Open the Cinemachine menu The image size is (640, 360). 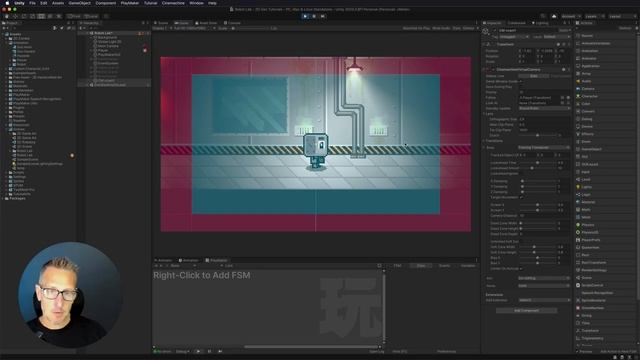coord(173,3)
